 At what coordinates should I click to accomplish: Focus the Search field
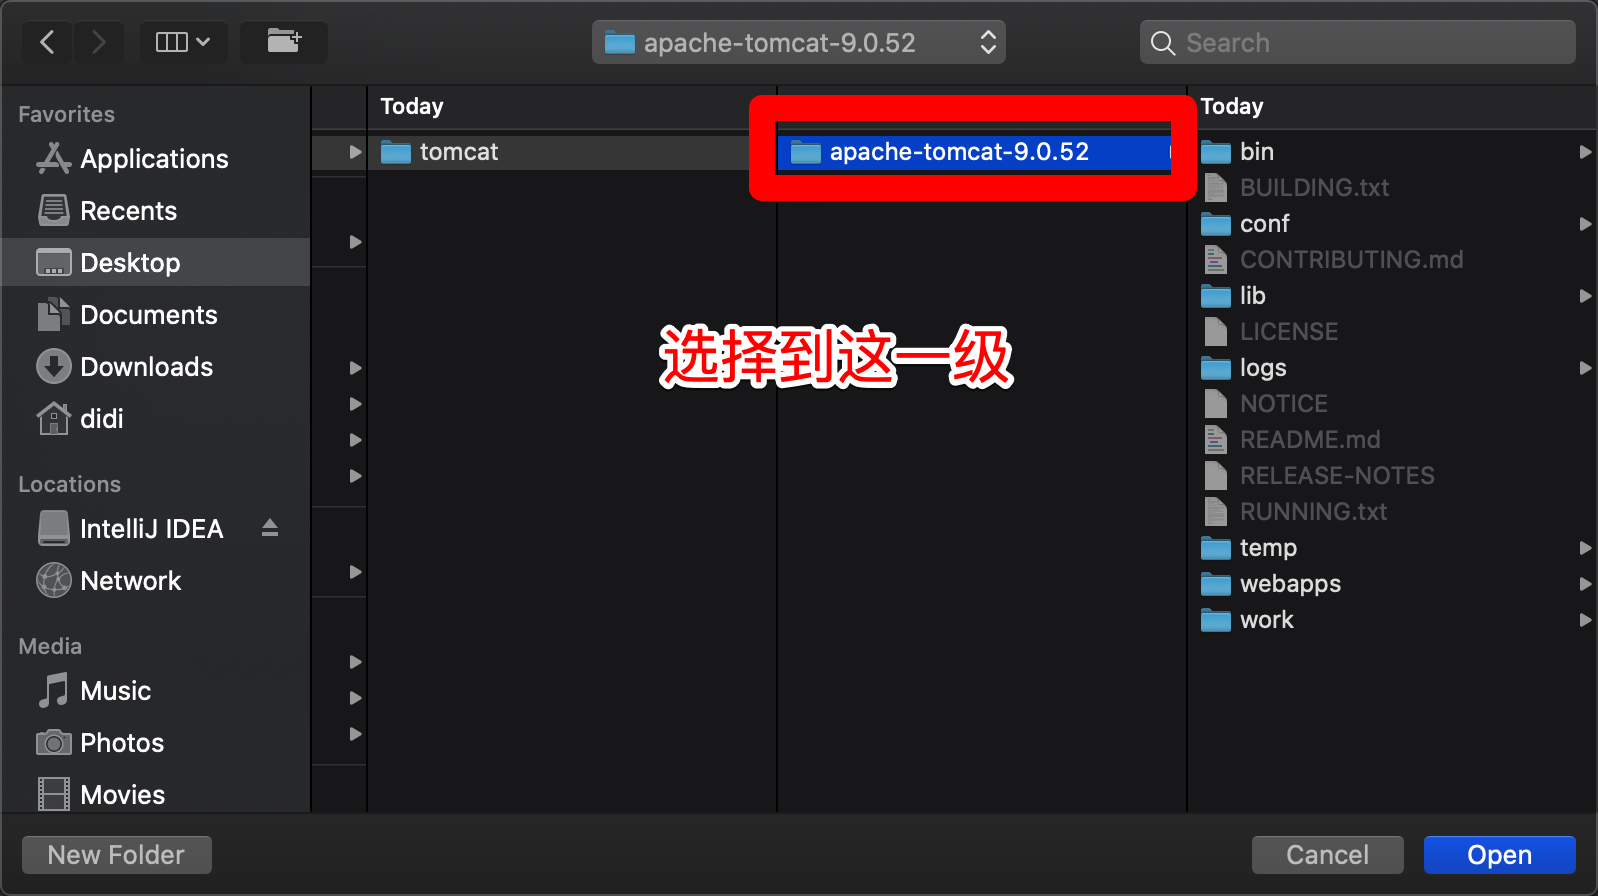(x=1358, y=42)
